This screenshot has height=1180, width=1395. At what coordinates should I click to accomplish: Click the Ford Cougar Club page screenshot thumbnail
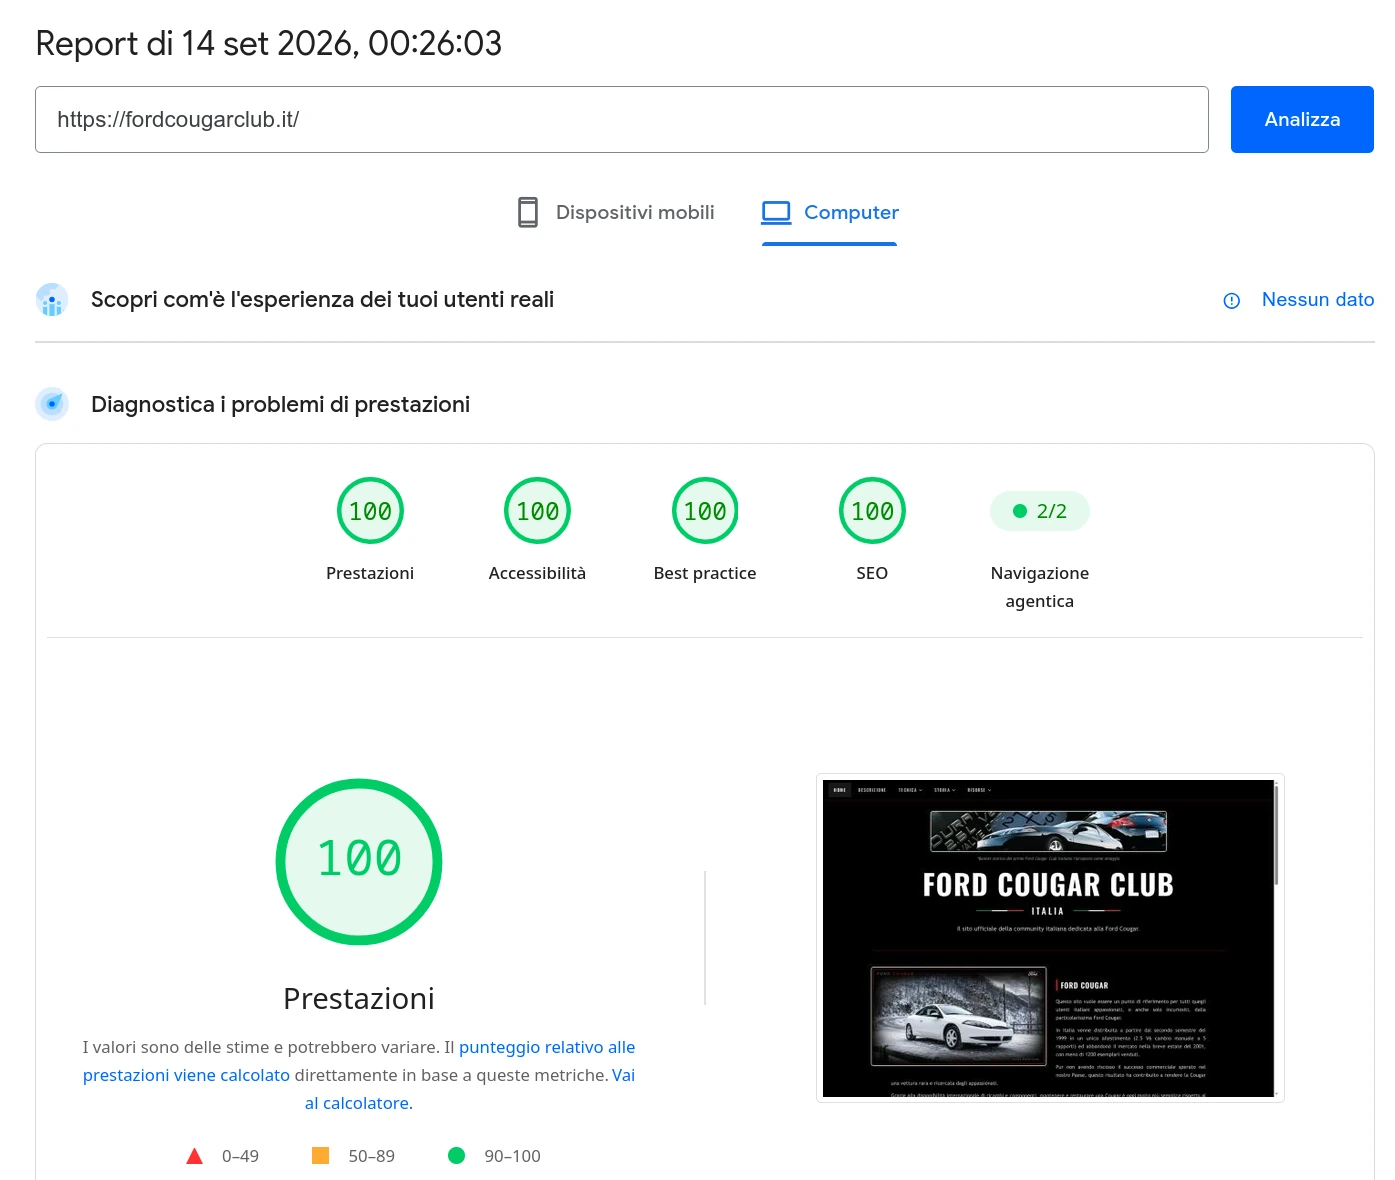(x=1050, y=938)
